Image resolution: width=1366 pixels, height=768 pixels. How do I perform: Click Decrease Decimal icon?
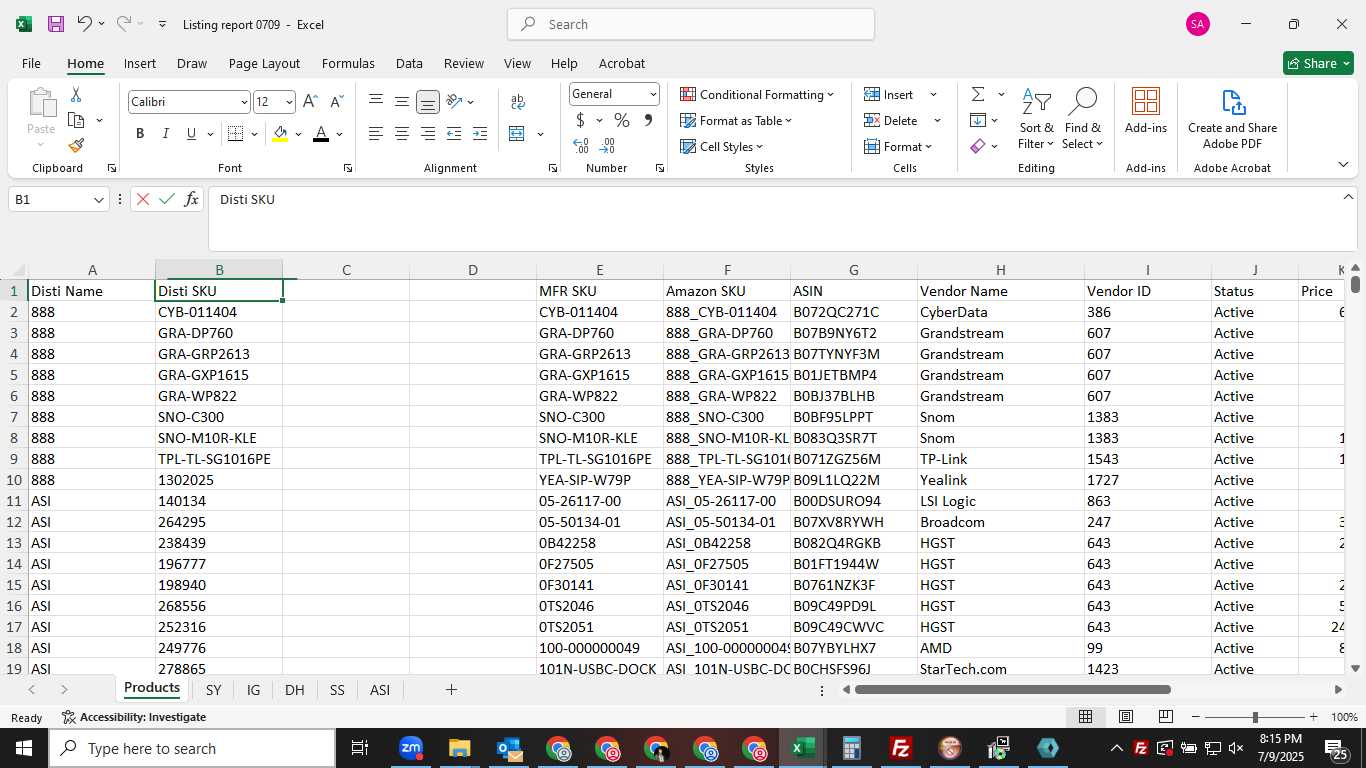pos(608,146)
